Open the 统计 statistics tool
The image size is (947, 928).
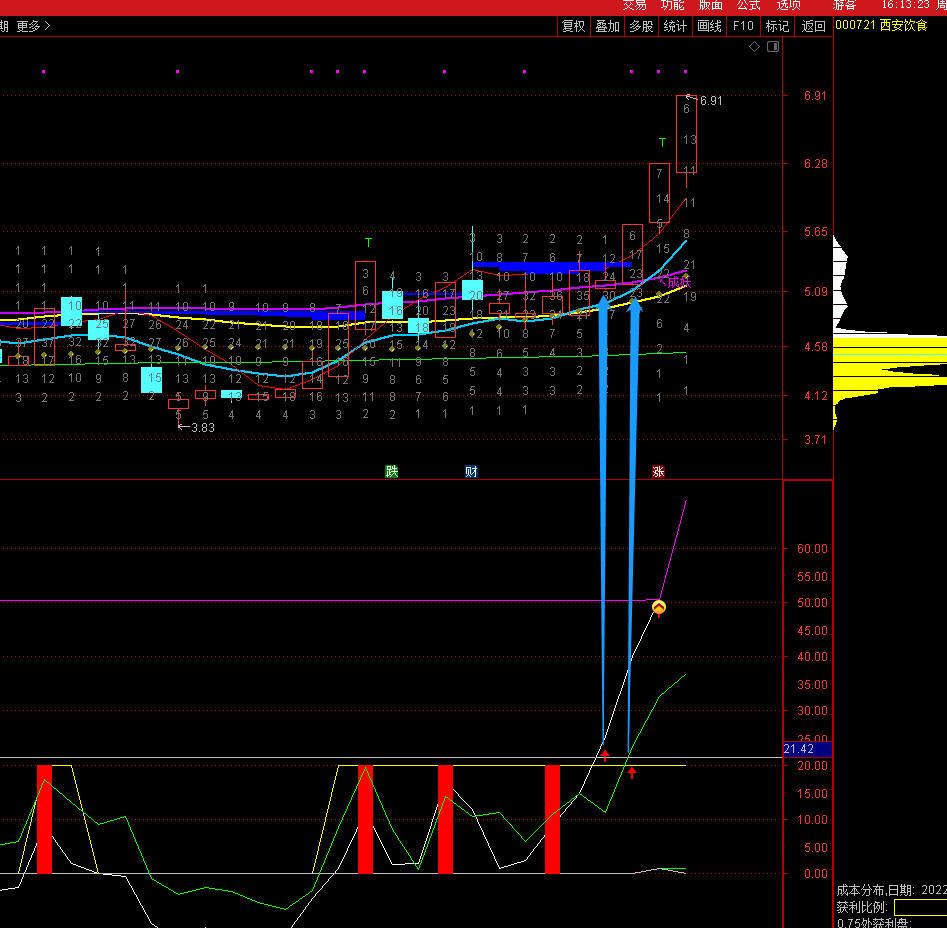click(x=675, y=26)
